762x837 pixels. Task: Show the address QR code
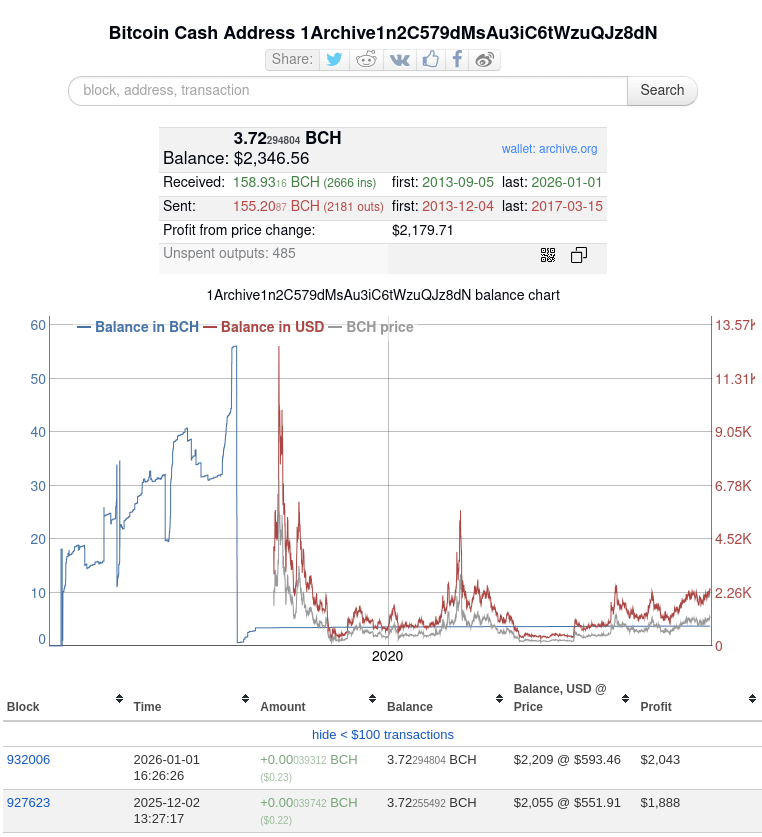click(x=548, y=256)
